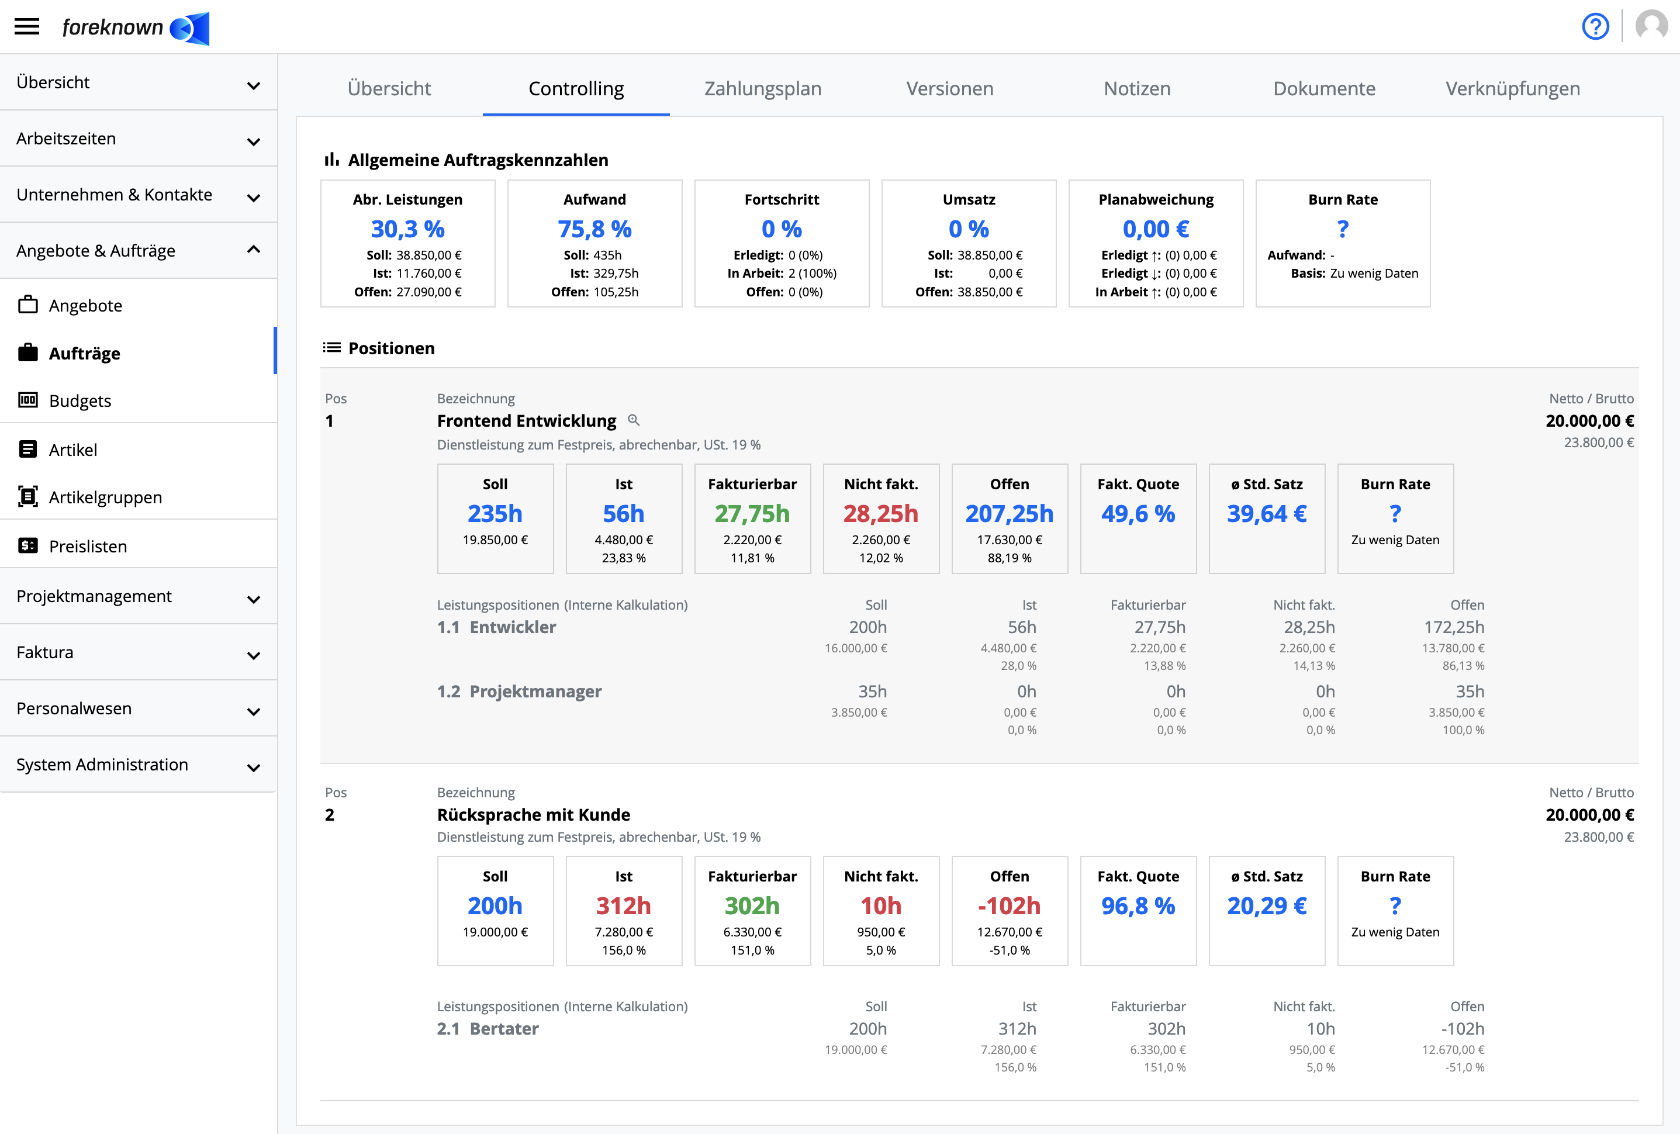This screenshot has height=1134, width=1680.
Task: Click the Planabweichung 0,00 € card
Action: tap(1156, 243)
